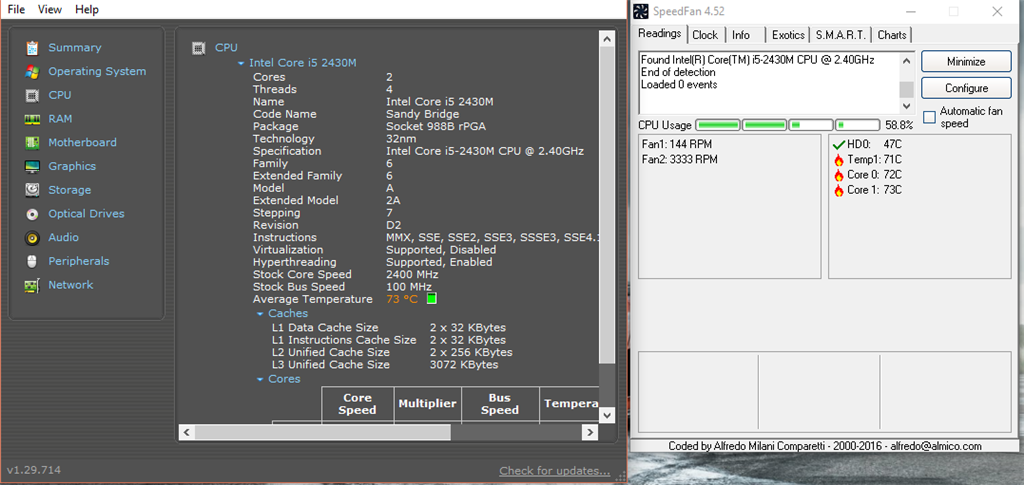Click the SpeedFan log scroll down arrow
The image size is (1024, 485).
tap(906, 106)
